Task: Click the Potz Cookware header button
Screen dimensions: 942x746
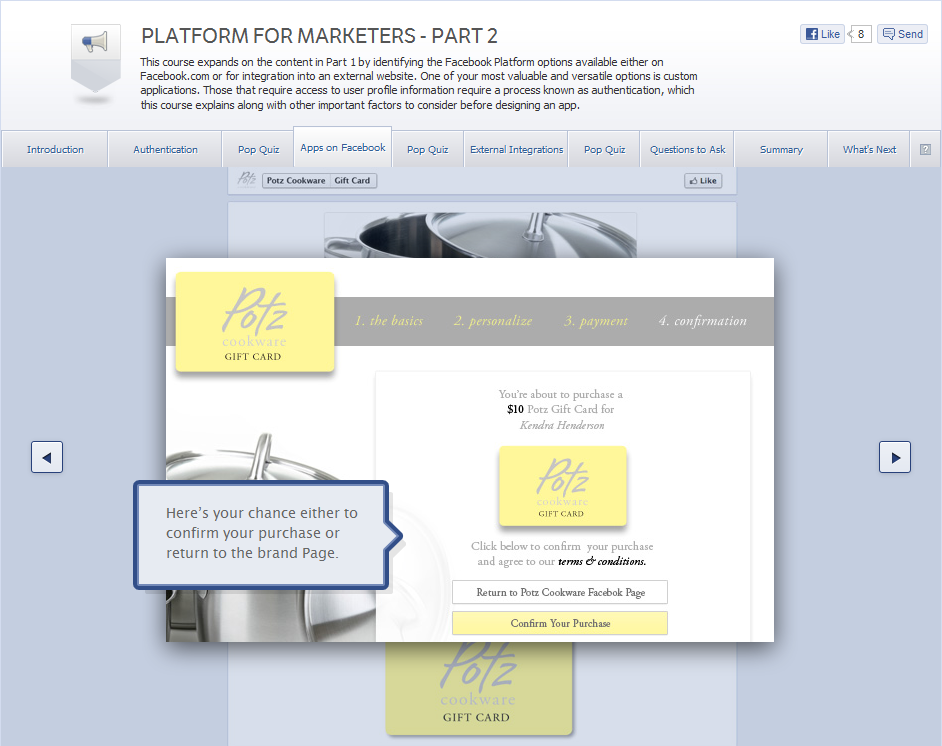Action: click(296, 181)
